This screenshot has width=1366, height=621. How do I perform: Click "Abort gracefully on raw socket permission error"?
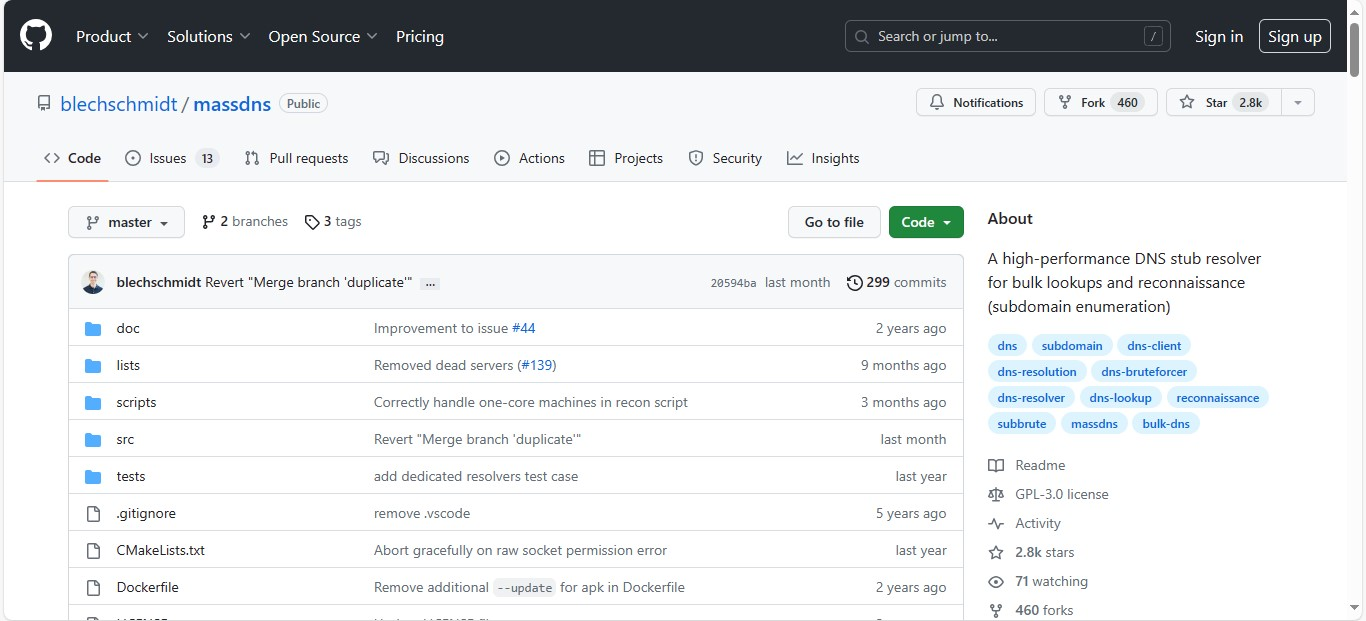click(x=520, y=550)
